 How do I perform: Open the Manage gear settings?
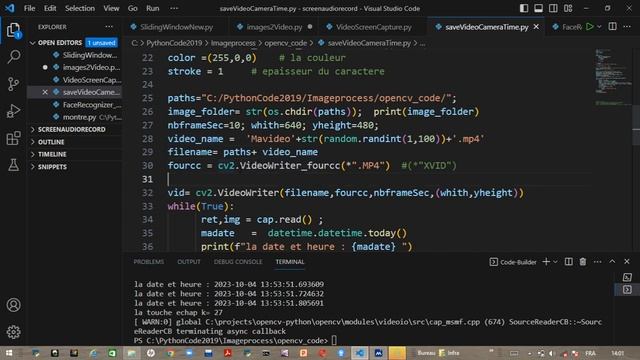(13, 332)
